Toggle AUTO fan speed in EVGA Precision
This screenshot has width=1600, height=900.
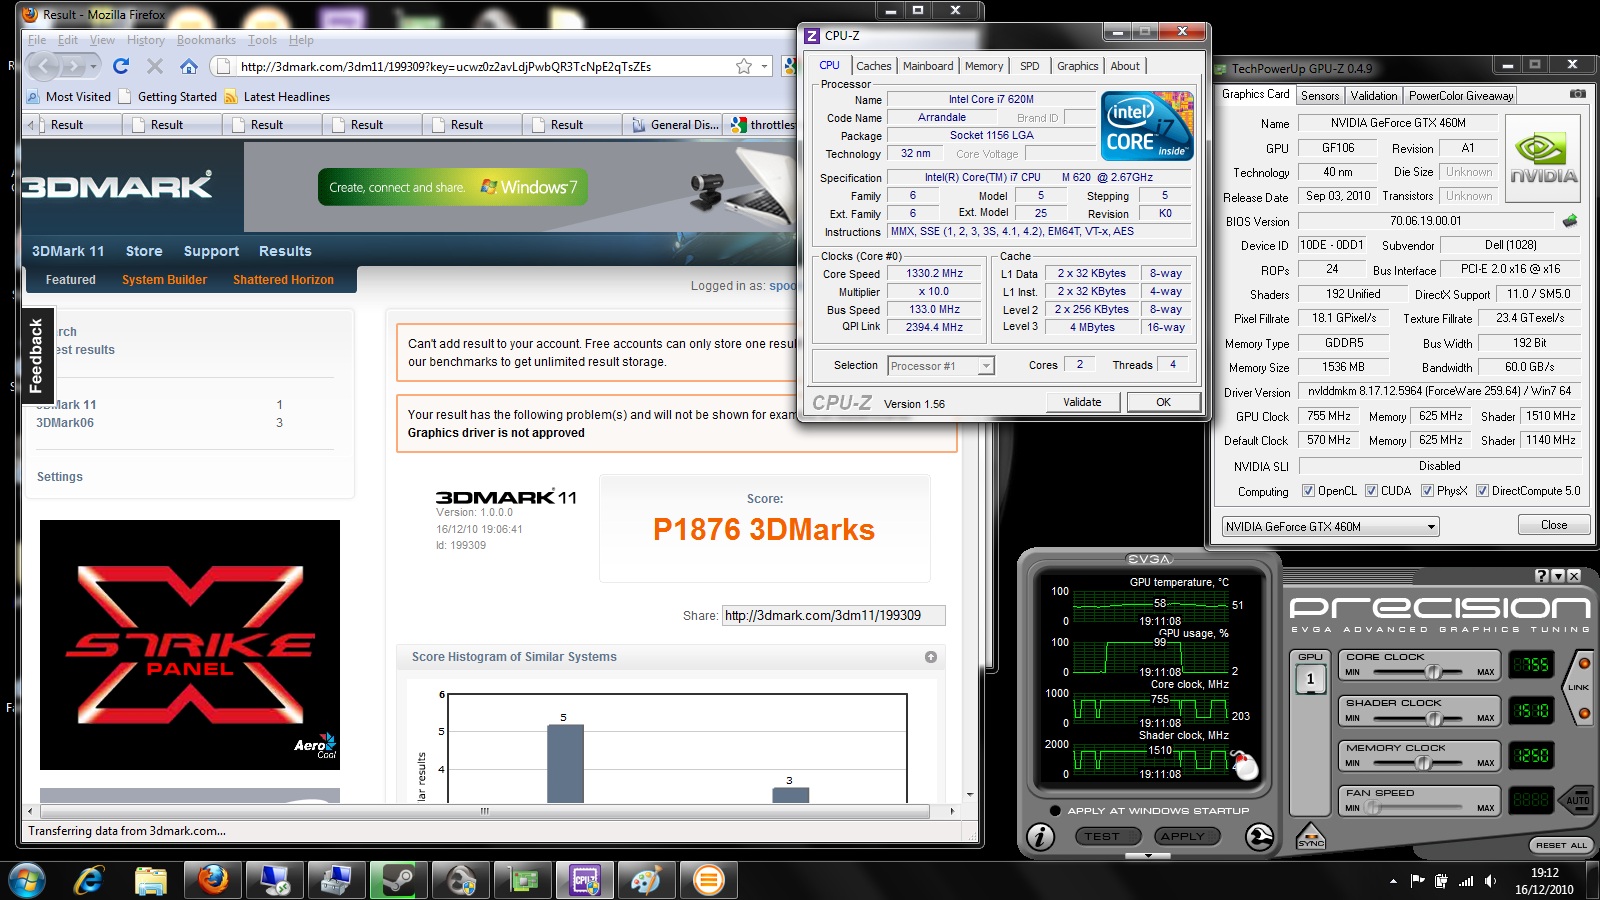click(x=1577, y=799)
